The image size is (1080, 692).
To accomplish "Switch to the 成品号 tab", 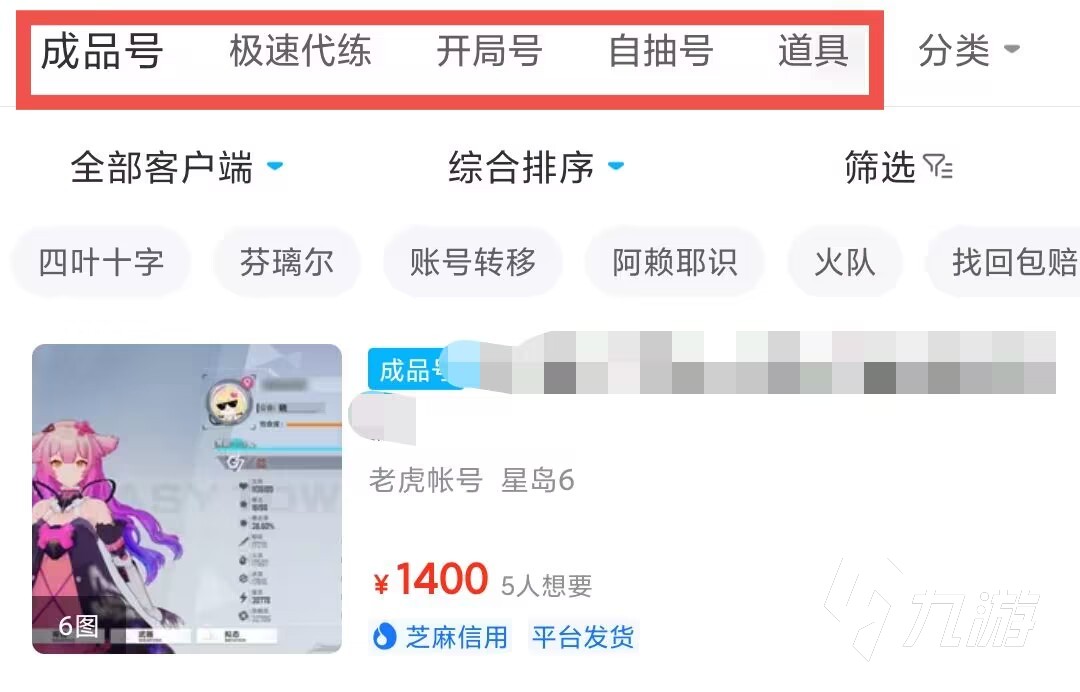I will click(x=101, y=52).
